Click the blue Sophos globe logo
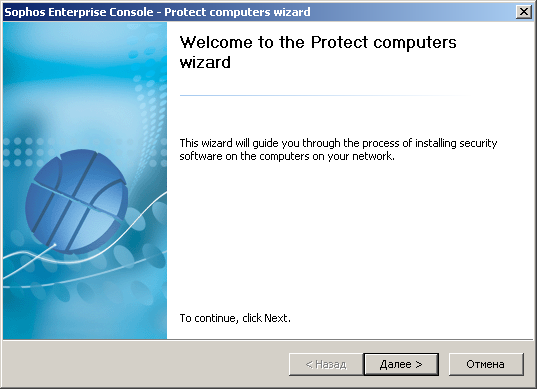The image size is (537, 389). [76, 201]
